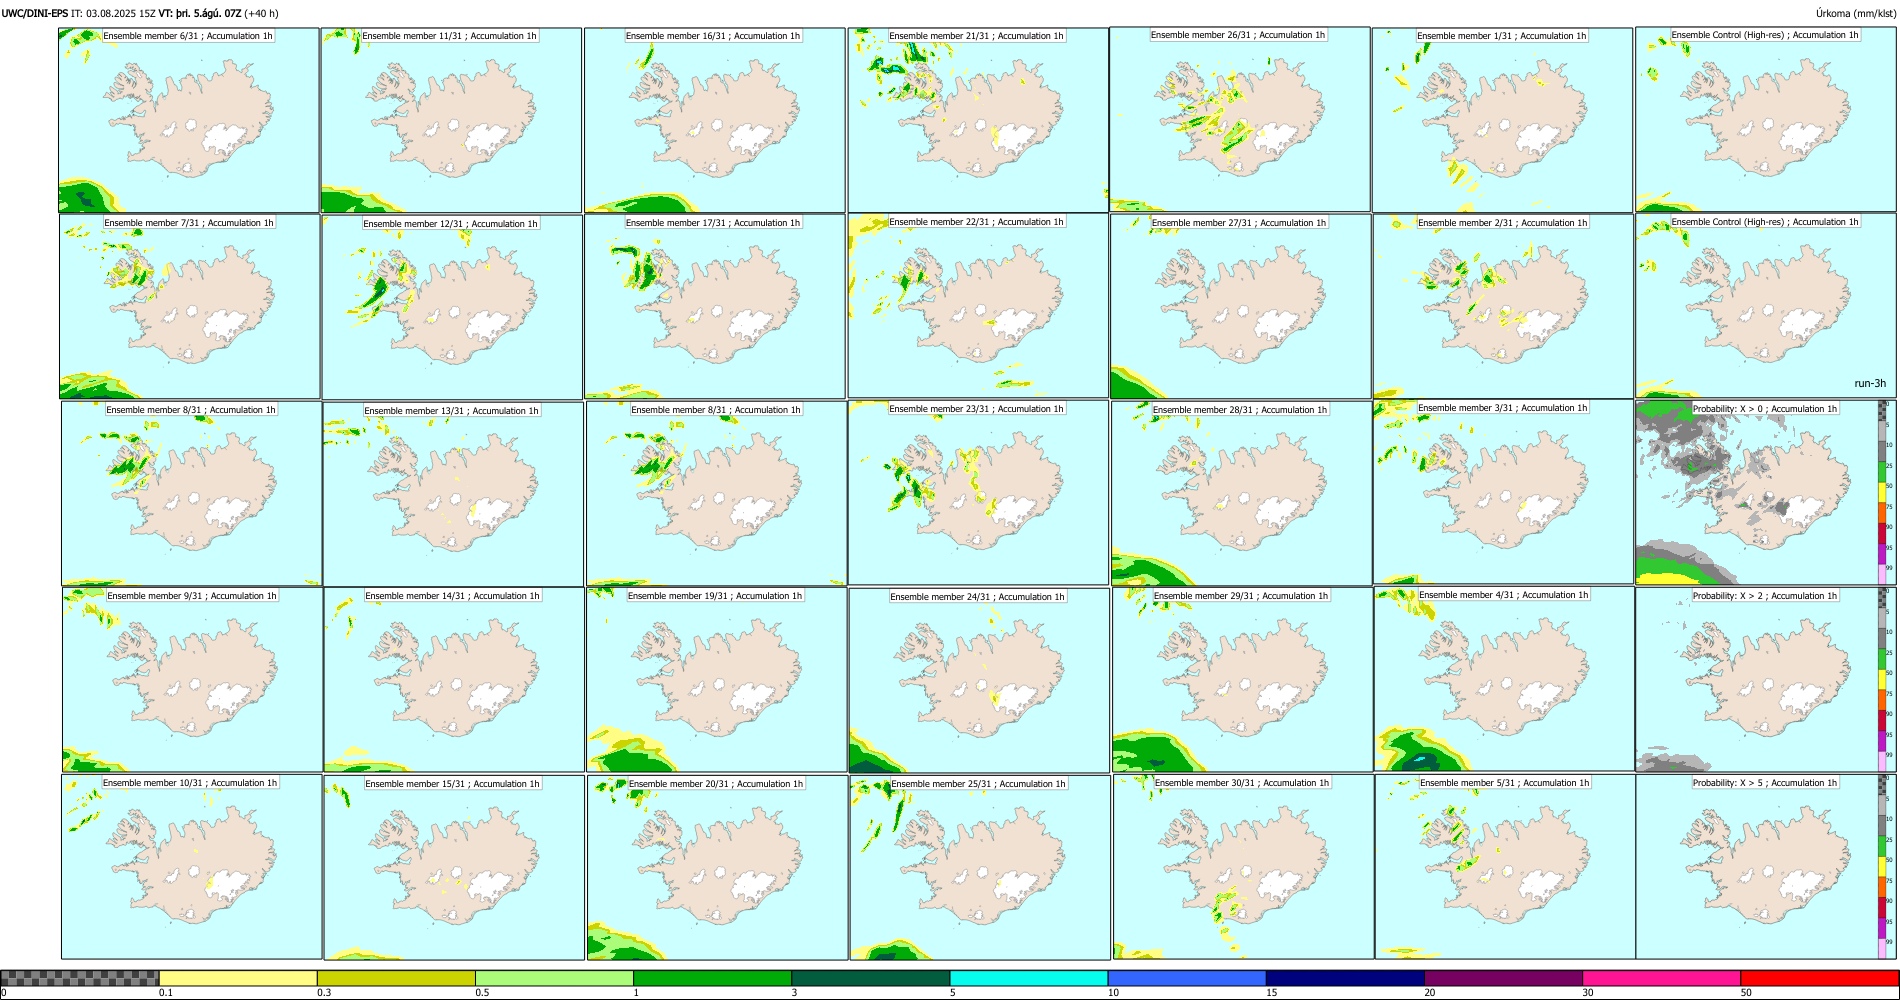Open the Ensemble member 29/31 map

click(1243, 680)
